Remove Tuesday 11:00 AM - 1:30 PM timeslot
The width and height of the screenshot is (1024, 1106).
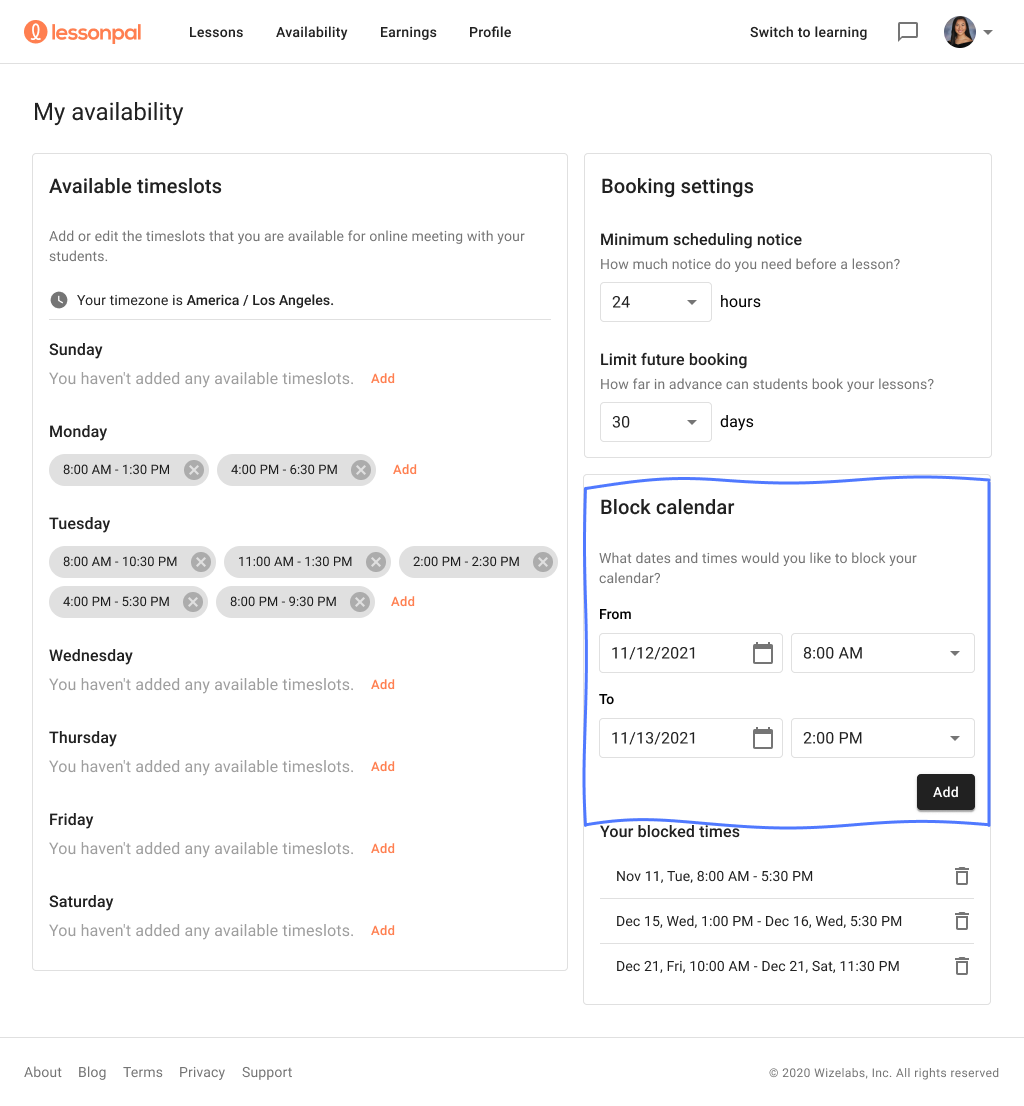376,562
